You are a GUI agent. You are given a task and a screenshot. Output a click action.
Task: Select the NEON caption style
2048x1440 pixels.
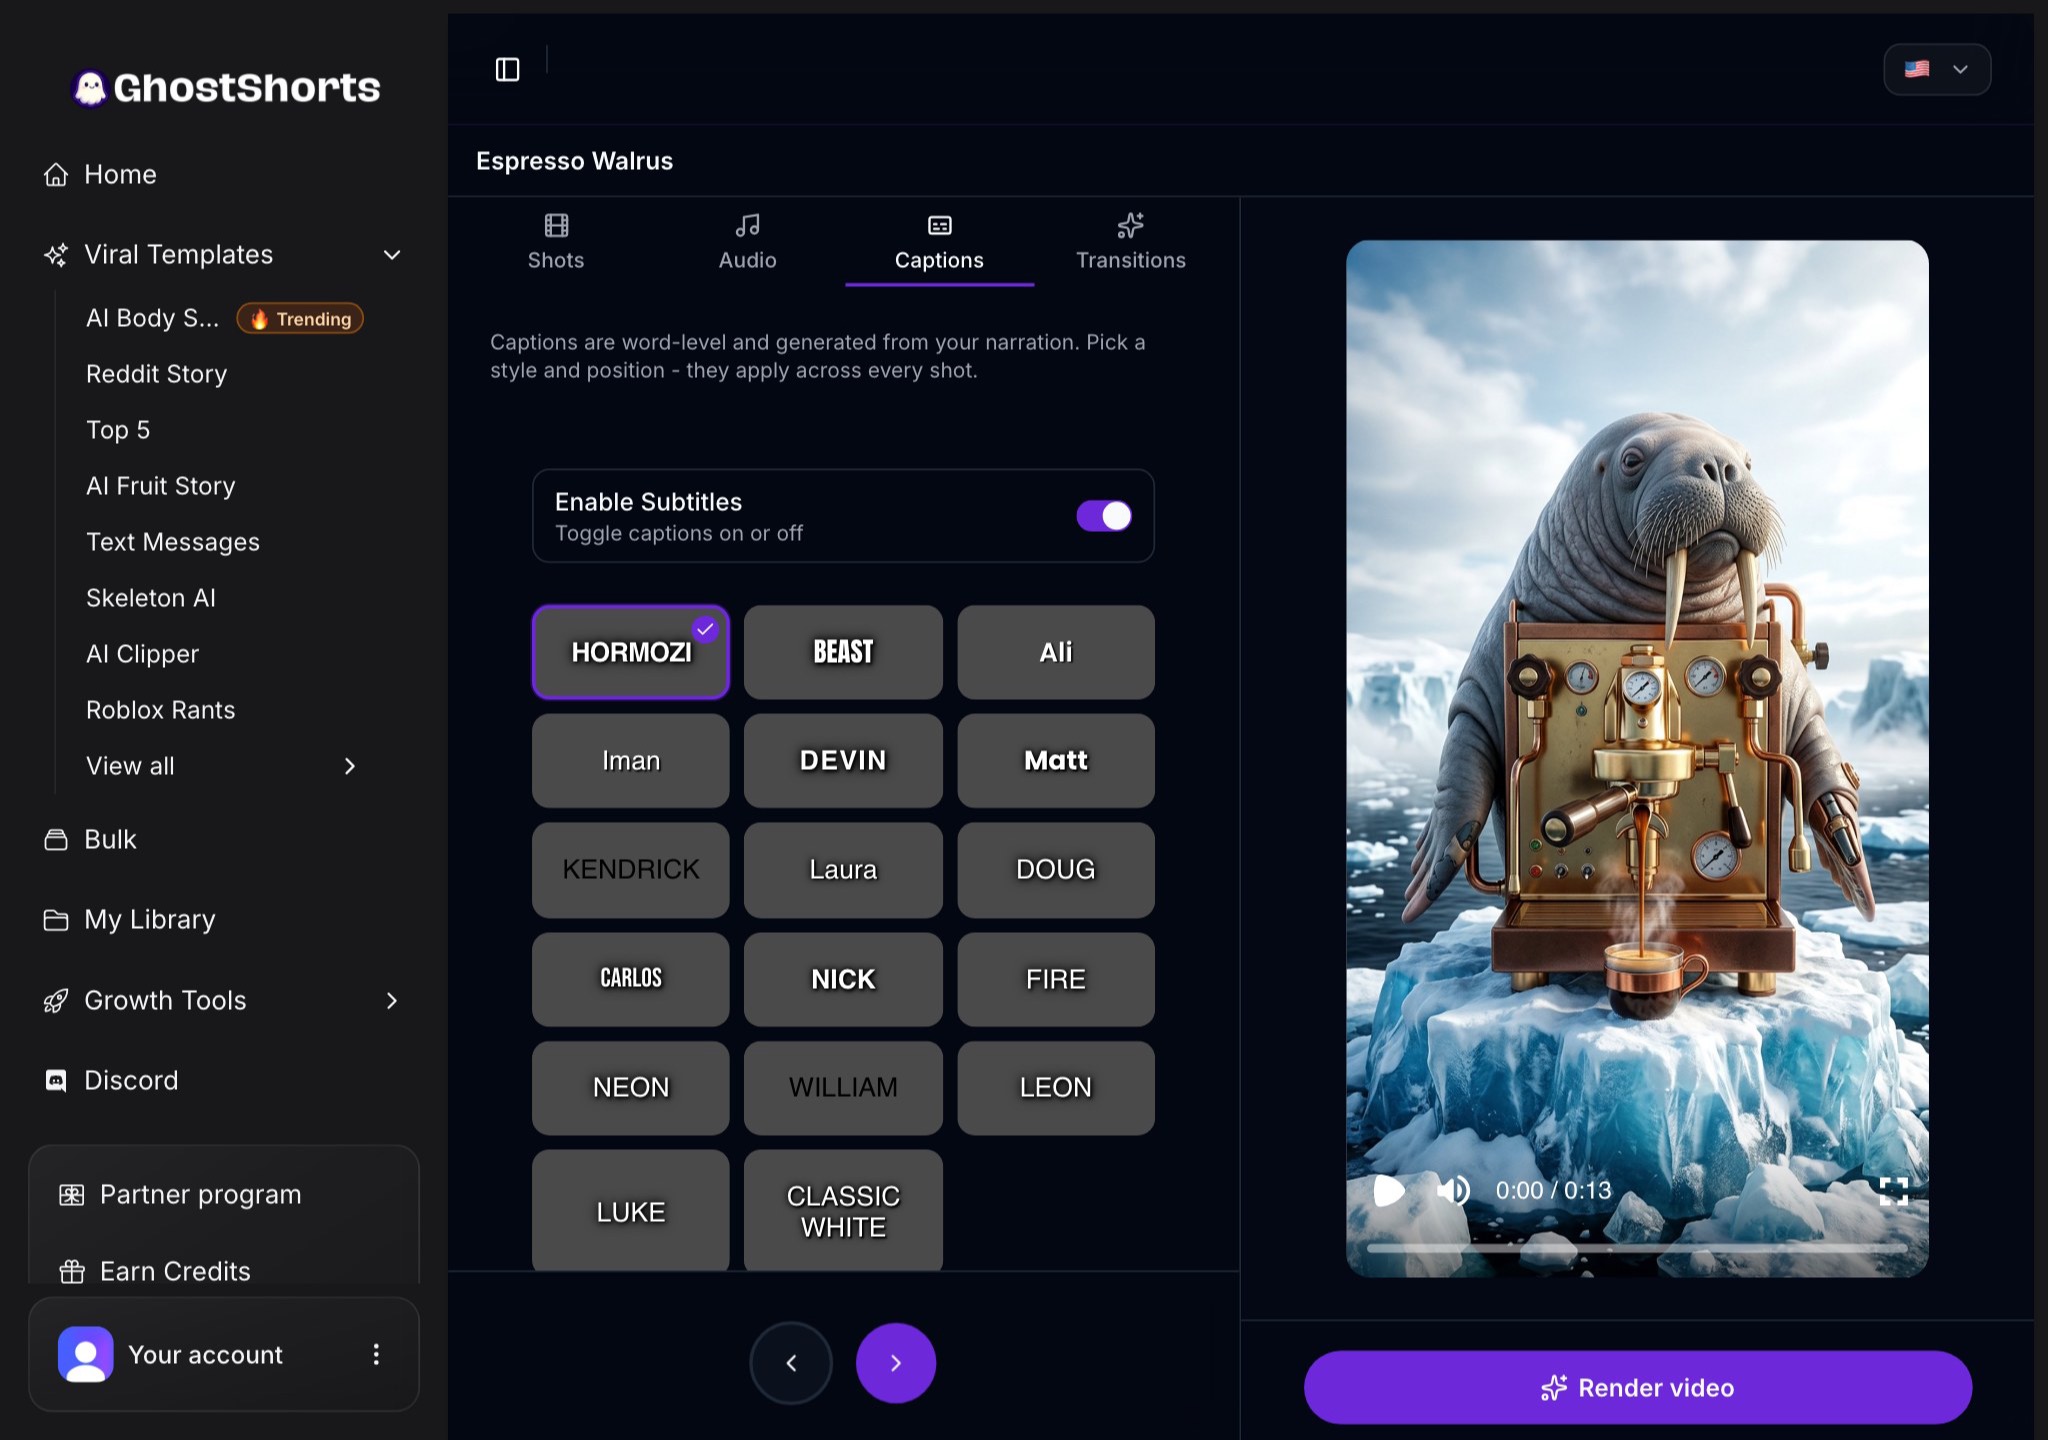coord(631,1087)
